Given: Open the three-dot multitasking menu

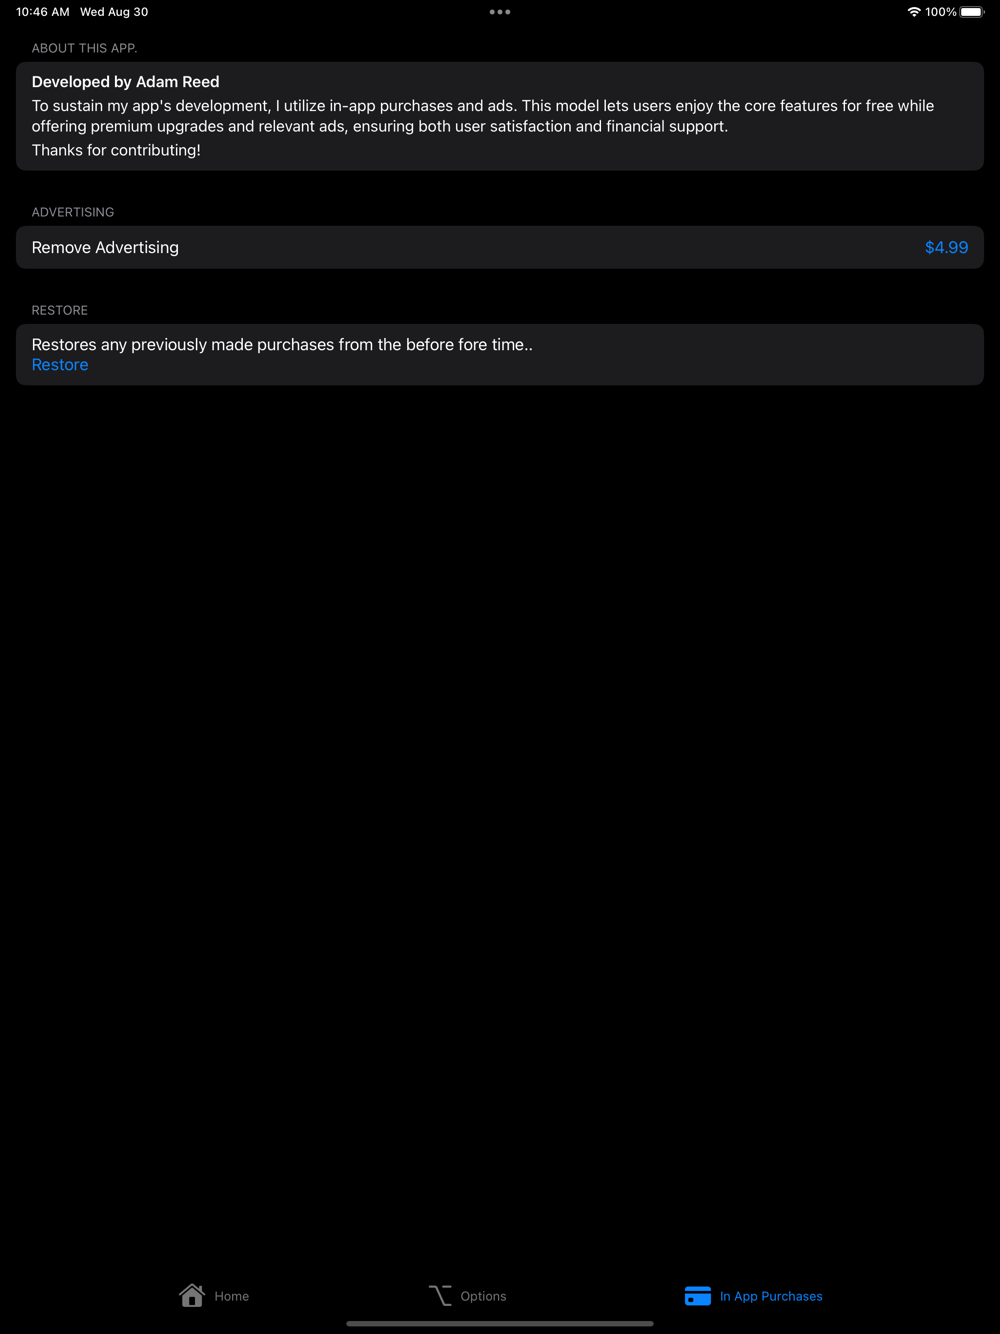Looking at the screenshot, I should [500, 12].
